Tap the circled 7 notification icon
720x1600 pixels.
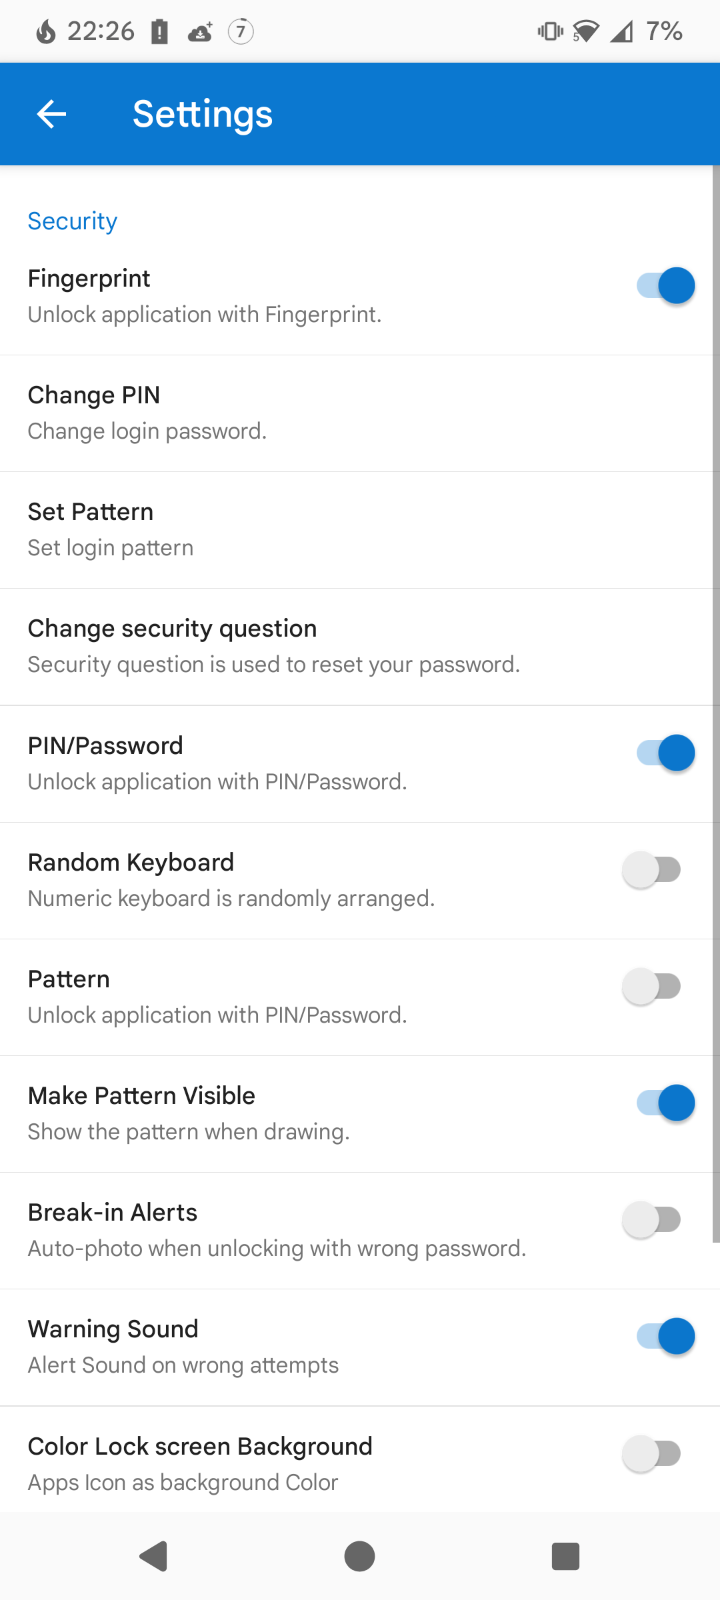click(x=240, y=32)
